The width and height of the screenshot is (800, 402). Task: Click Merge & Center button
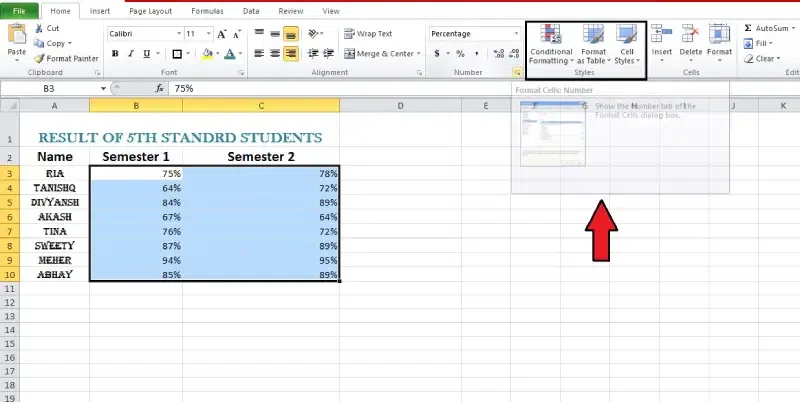tap(378, 54)
